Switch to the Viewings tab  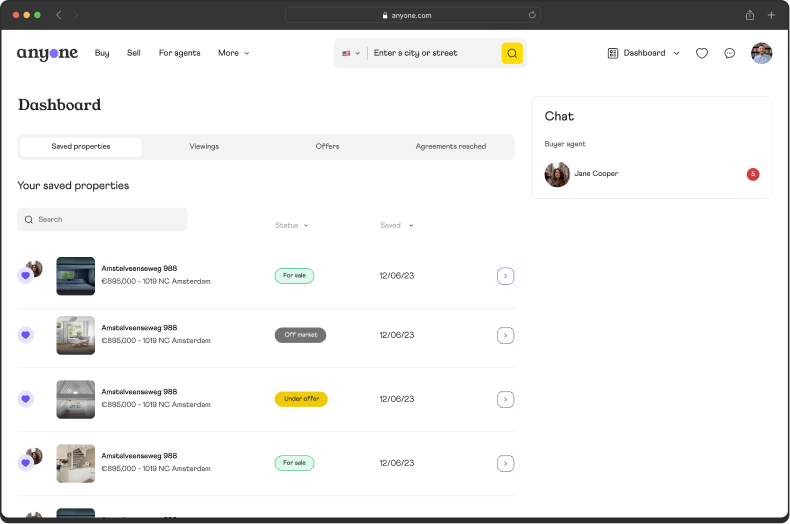(204, 146)
